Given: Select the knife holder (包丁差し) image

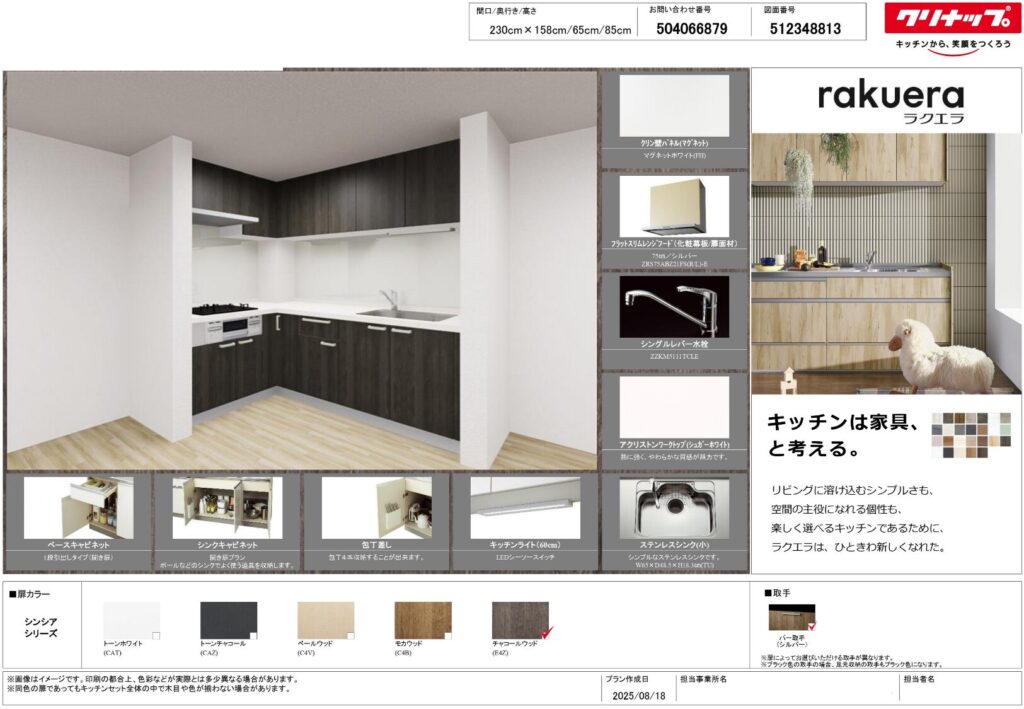Looking at the screenshot, I should point(377,507).
